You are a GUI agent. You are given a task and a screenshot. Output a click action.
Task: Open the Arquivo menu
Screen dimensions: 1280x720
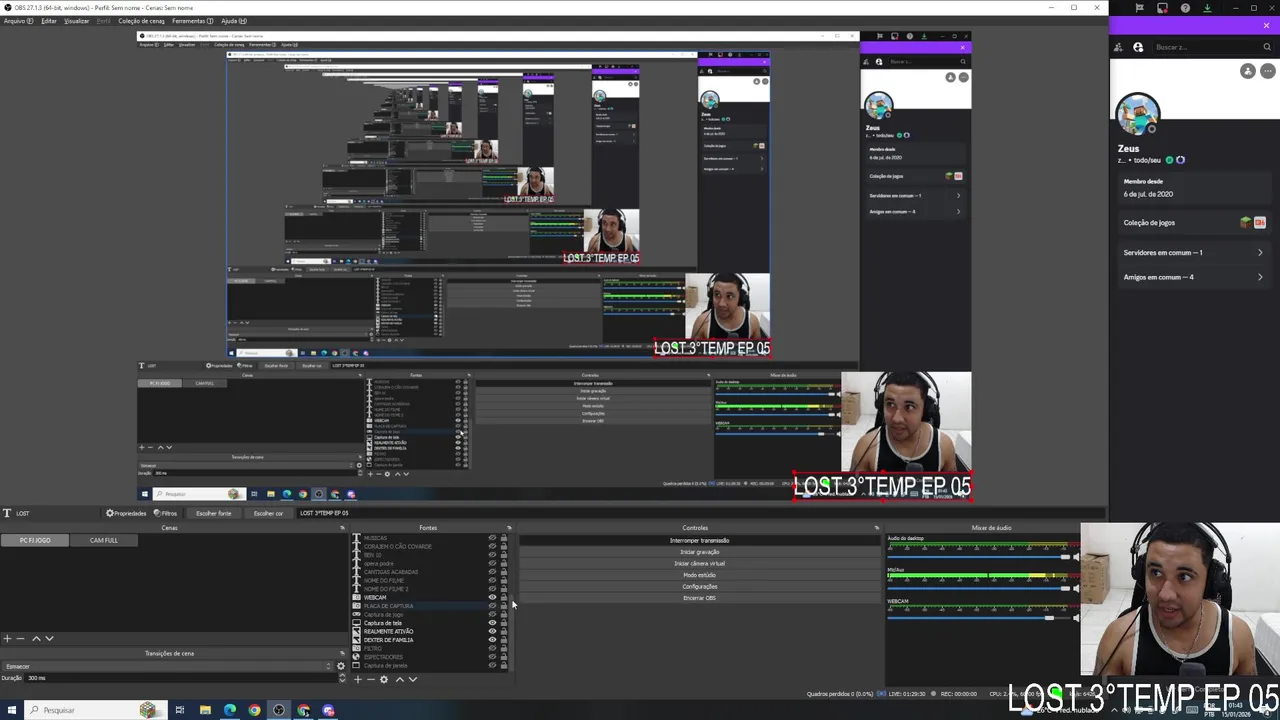(x=17, y=21)
